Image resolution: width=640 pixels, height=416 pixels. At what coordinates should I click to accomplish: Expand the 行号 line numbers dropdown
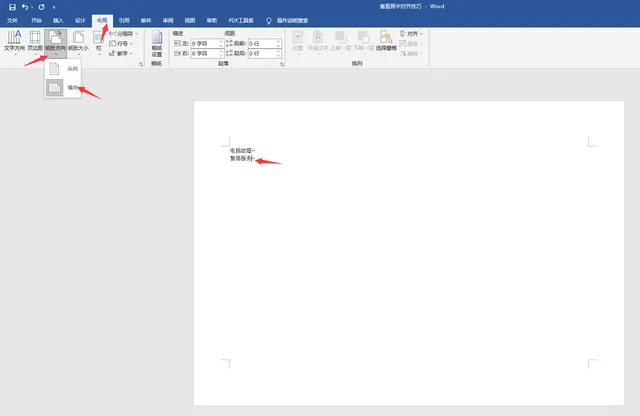[x=121, y=43]
